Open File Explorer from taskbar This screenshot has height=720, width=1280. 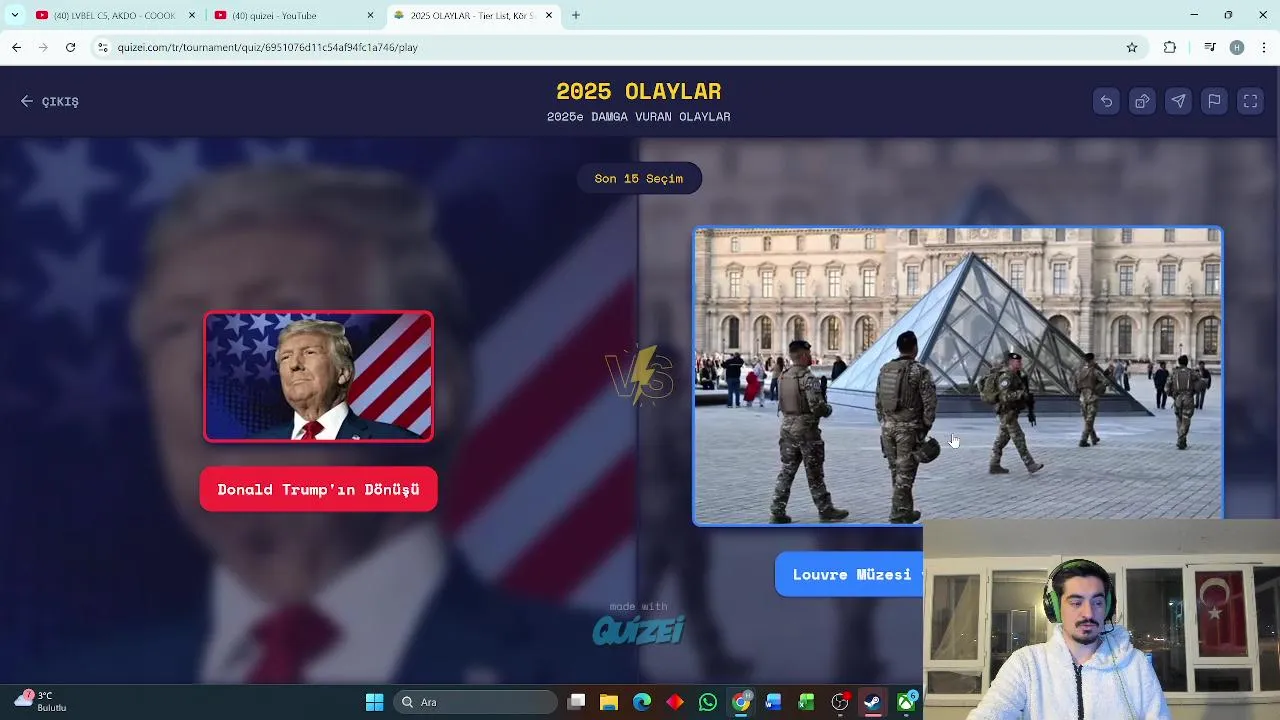coord(609,702)
